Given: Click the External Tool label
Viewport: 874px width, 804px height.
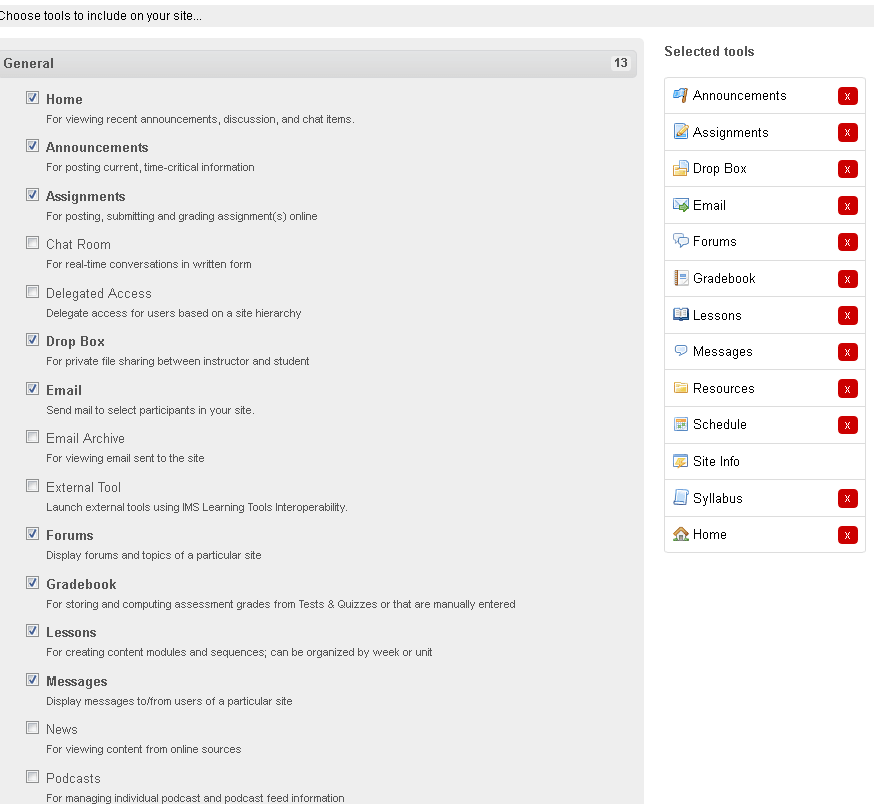Looking at the screenshot, I should [83, 487].
